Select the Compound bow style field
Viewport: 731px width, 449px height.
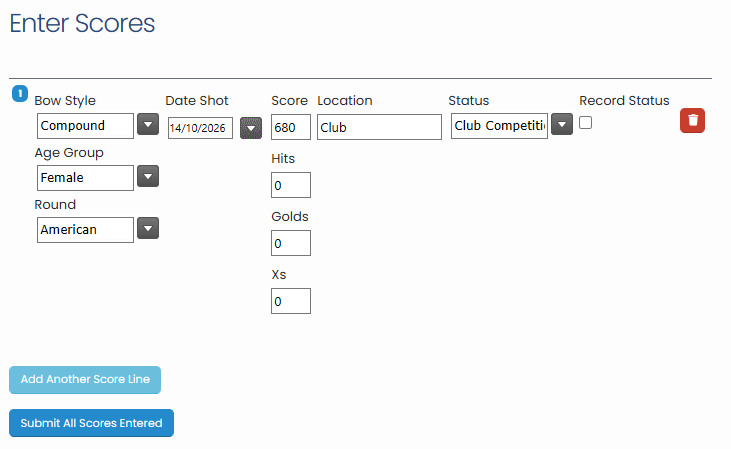[85, 126]
